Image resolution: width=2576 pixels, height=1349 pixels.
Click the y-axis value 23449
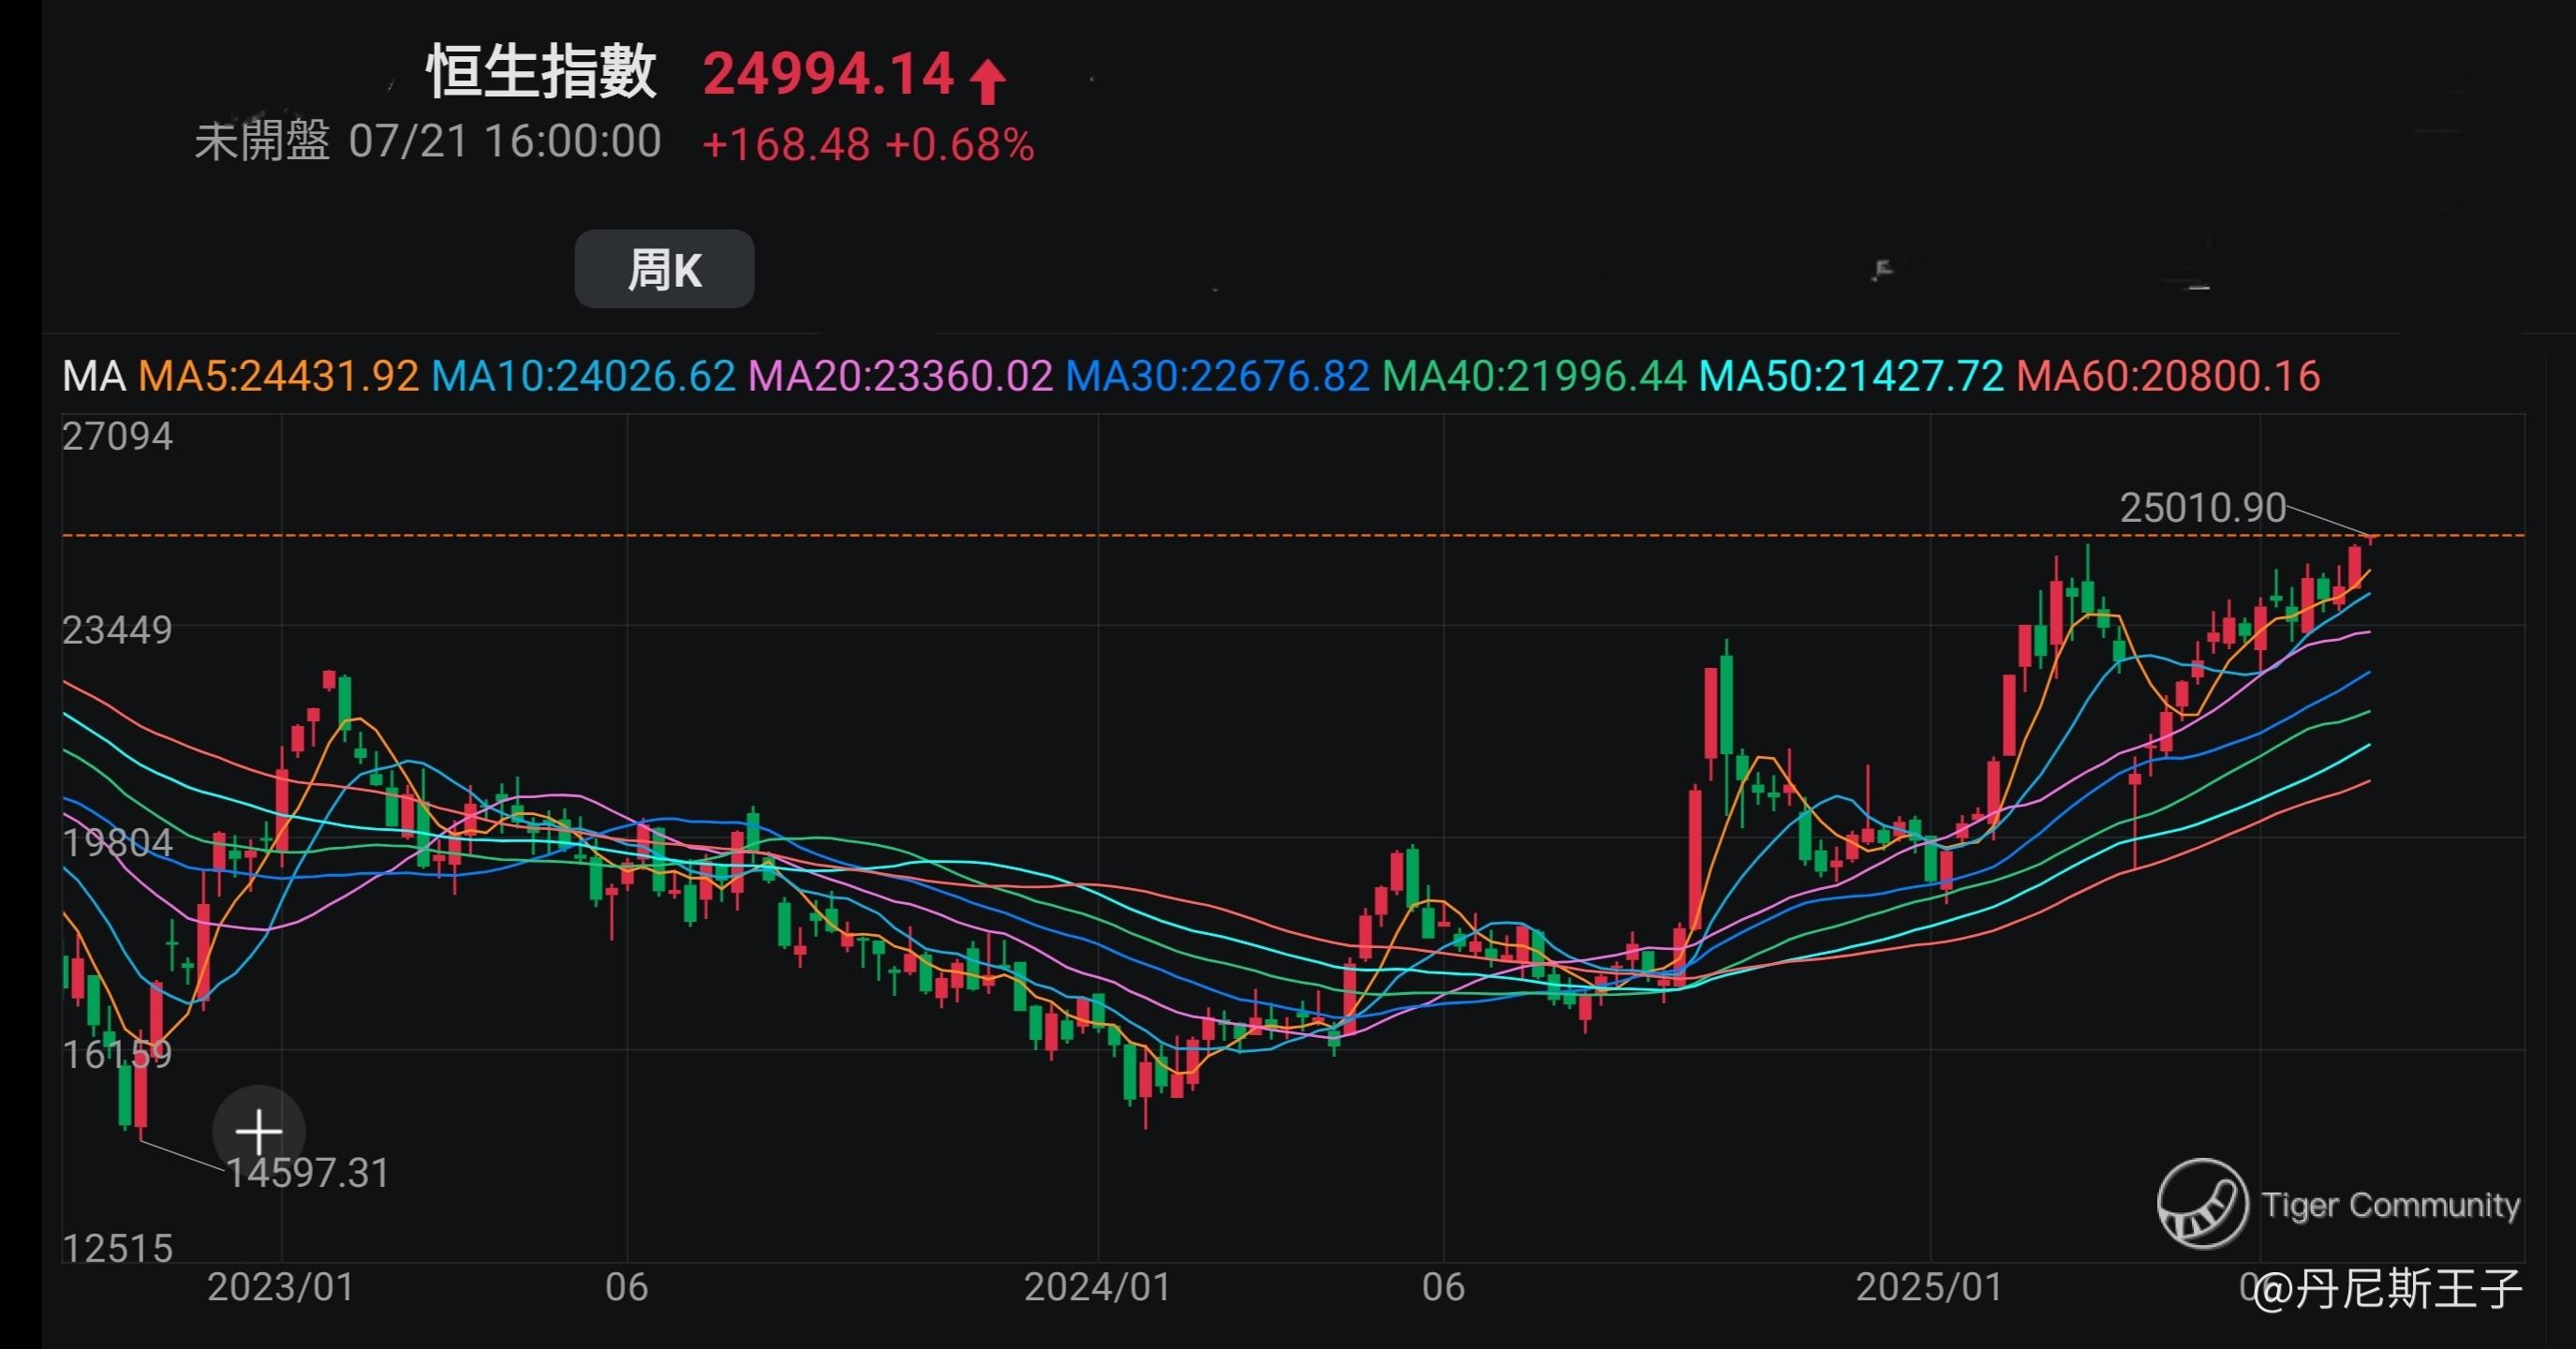(117, 630)
